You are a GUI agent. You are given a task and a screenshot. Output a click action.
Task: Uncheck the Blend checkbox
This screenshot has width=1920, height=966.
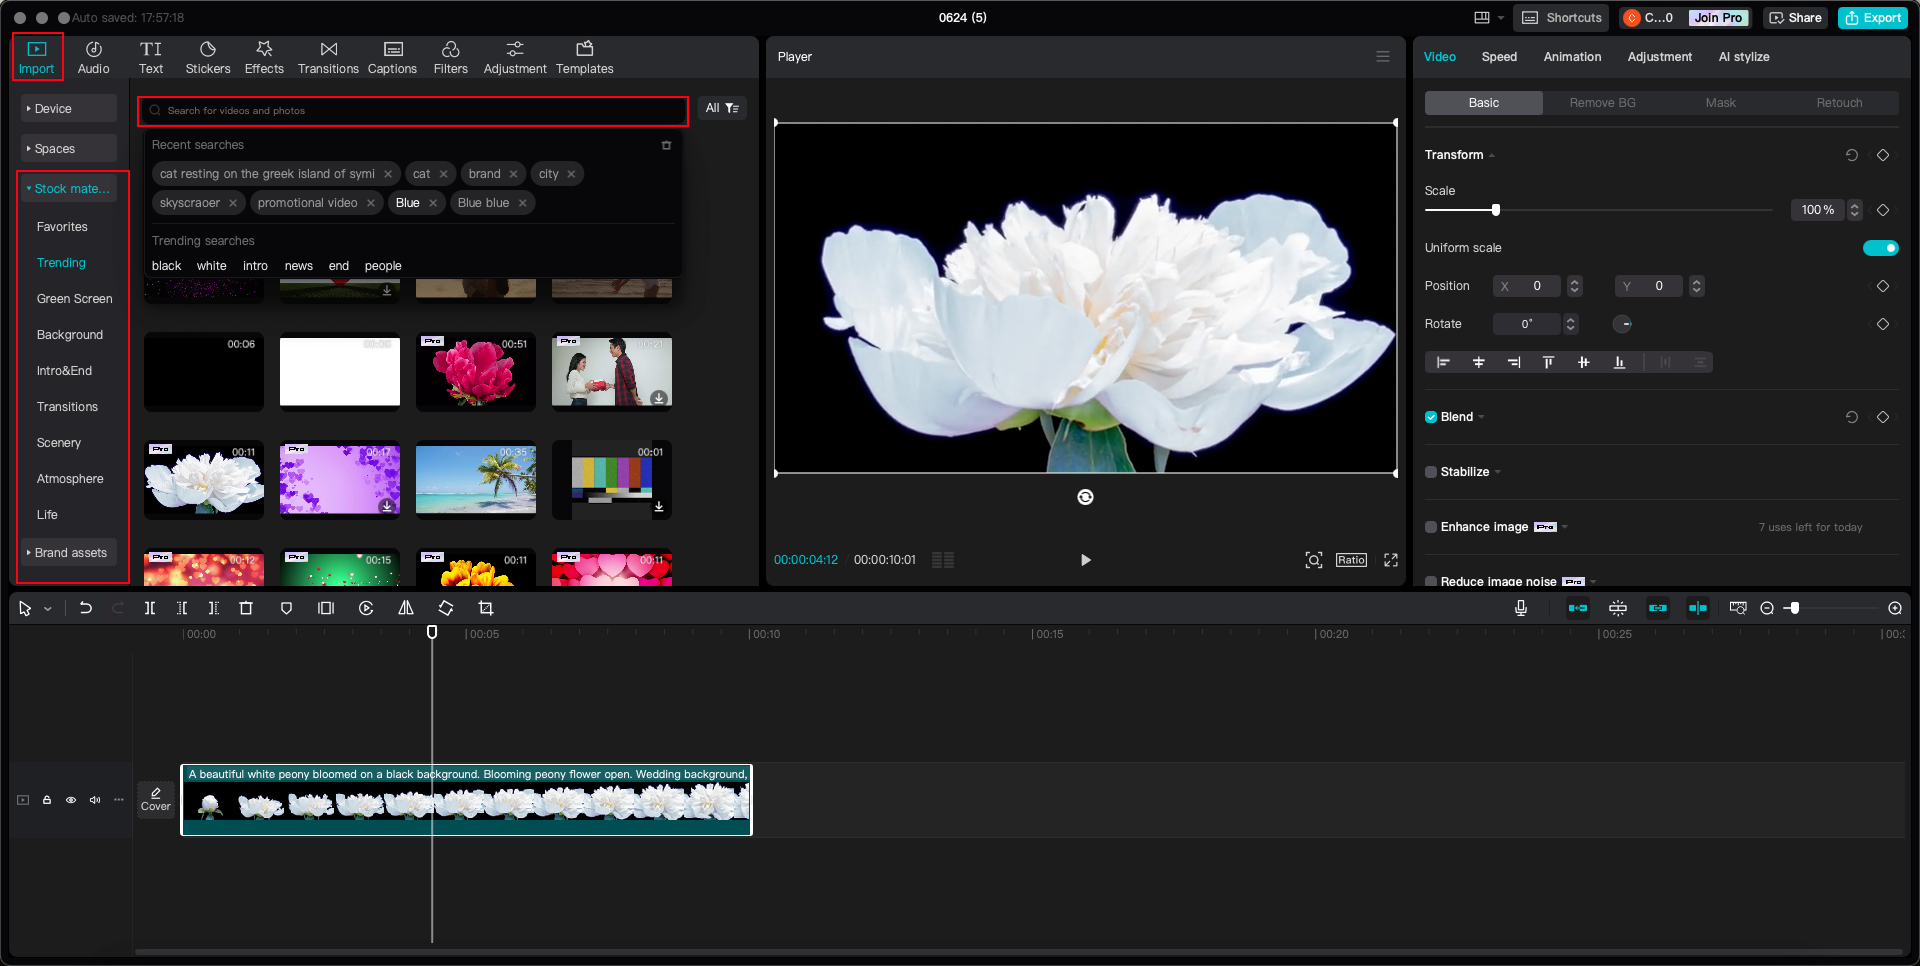[x=1431, y=417]
